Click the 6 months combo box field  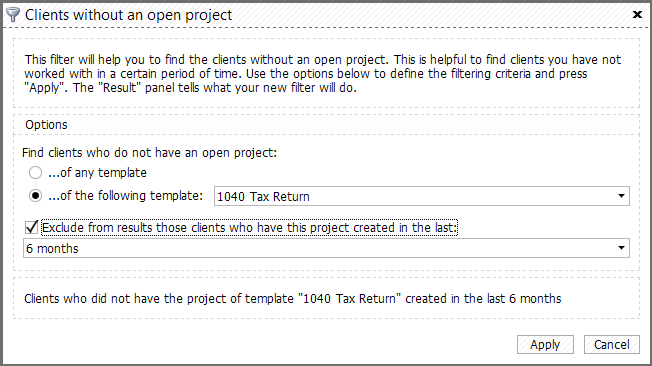pyautogui.click(x=326, y=248)
